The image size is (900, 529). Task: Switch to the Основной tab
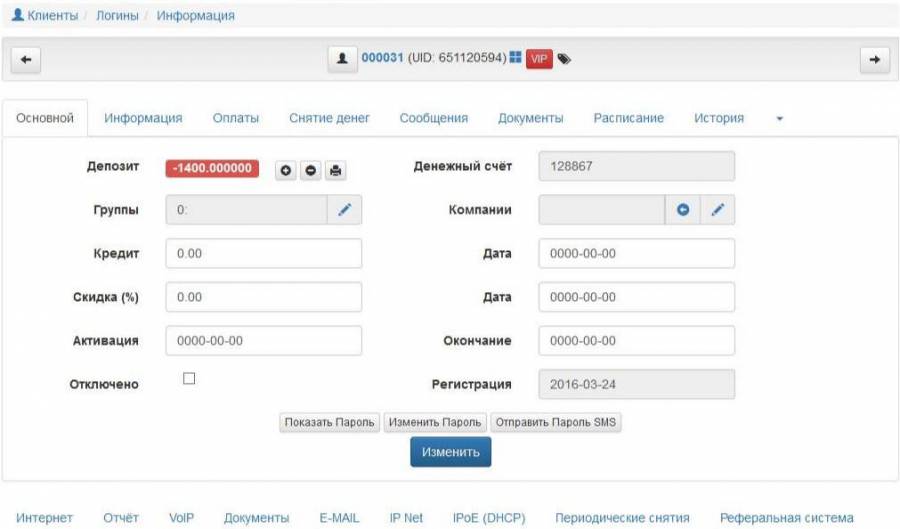45,118
